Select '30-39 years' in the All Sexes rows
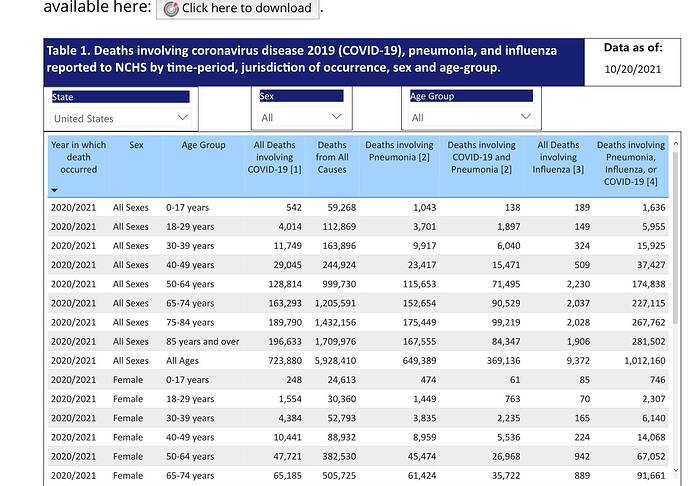 coord(190,246)
